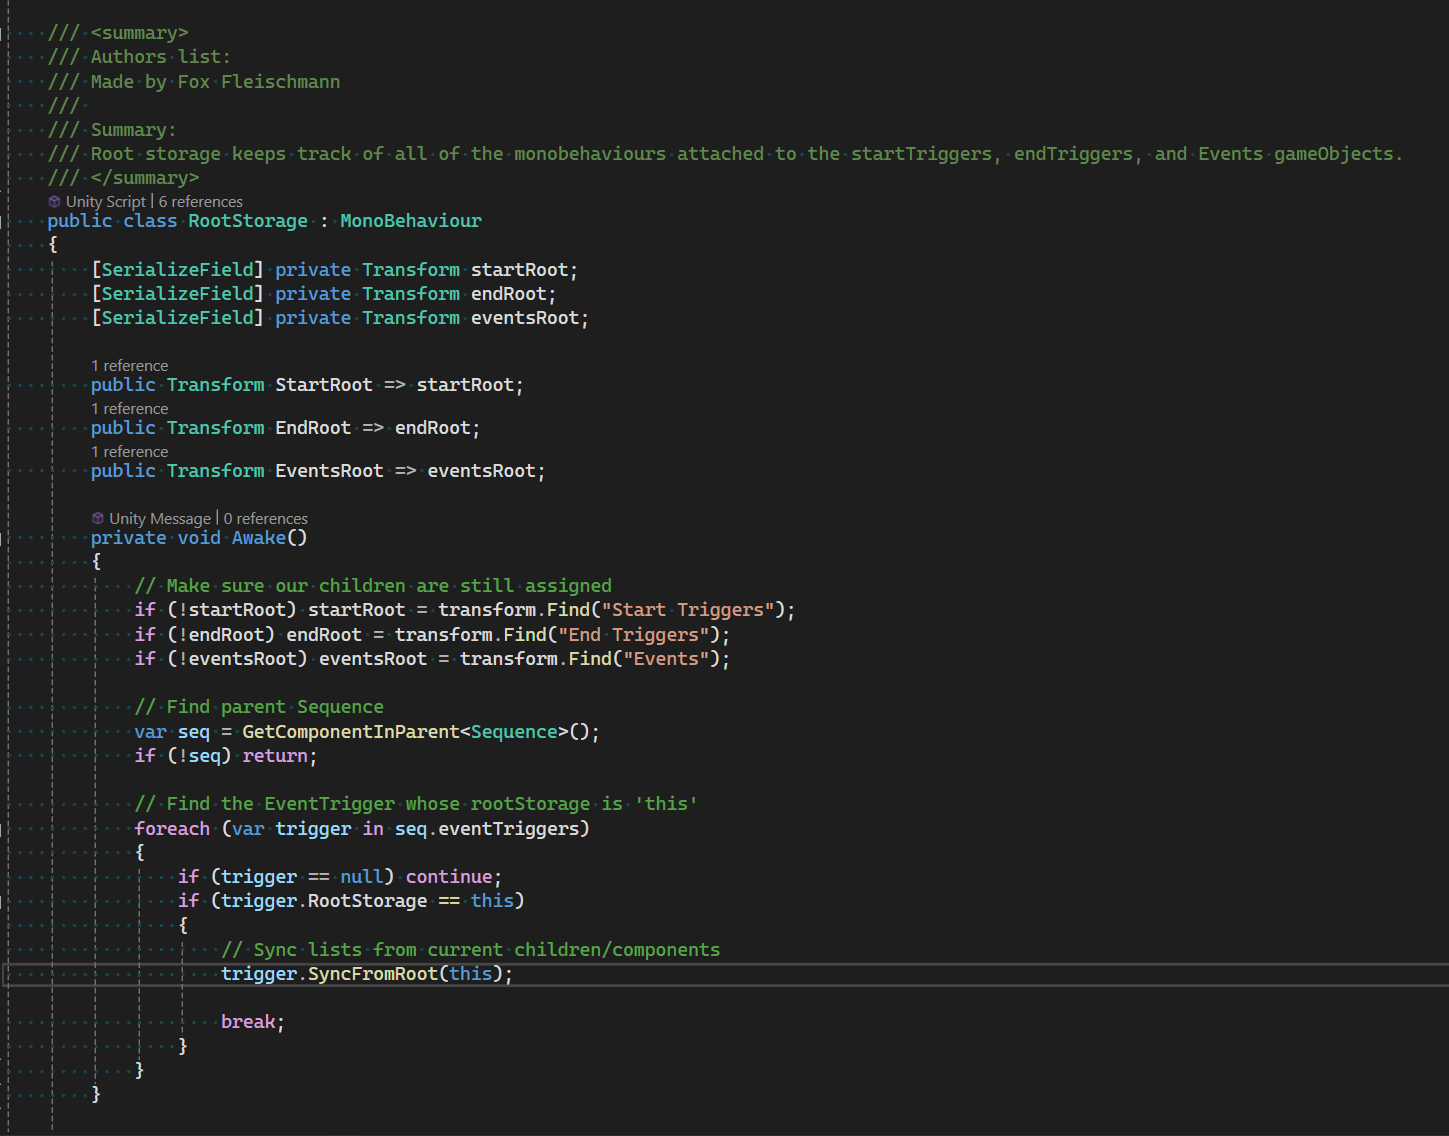Click "1 reference" above the EventsRoot property
The width and height of the screenshot is (1449, 1136).
tap(129, 451)
